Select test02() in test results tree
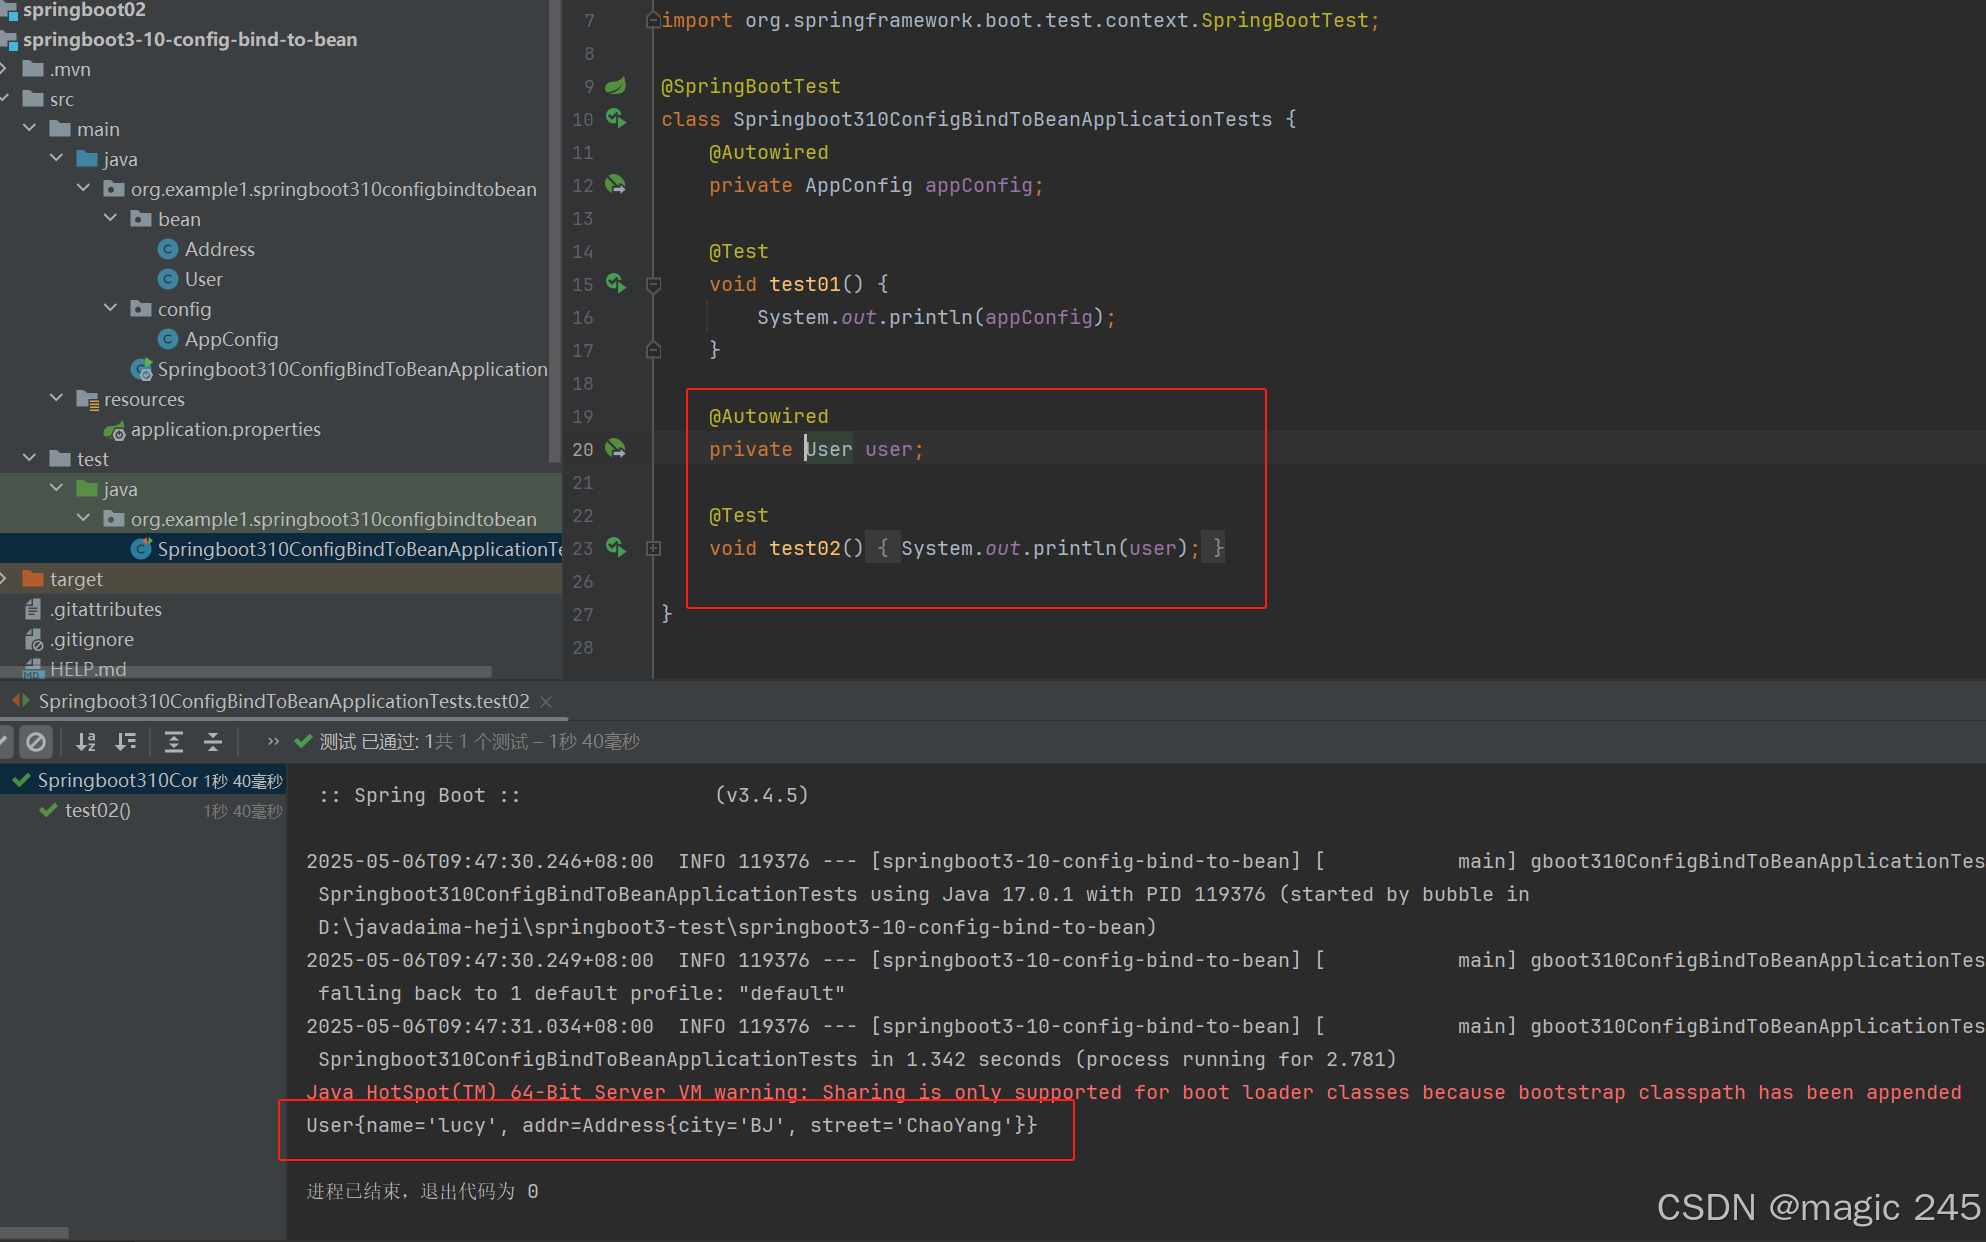The width and height of the screenshot is (1986, 1242). click(97, 811)
